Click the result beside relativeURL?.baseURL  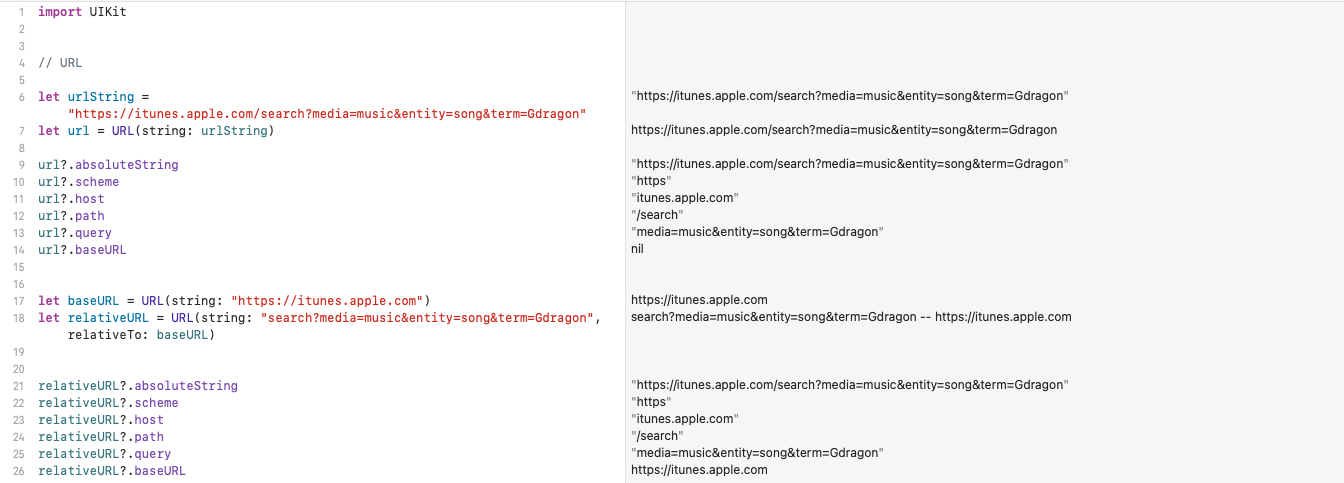point(699,470)
